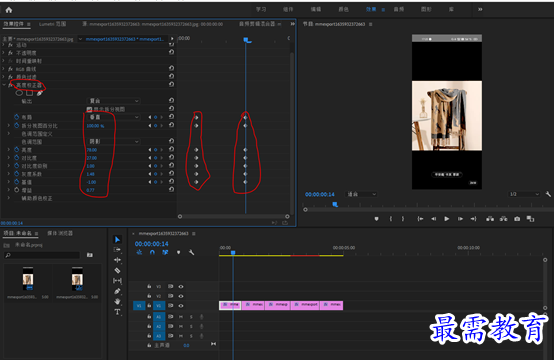Step back one frame

[x=434, y=219]
